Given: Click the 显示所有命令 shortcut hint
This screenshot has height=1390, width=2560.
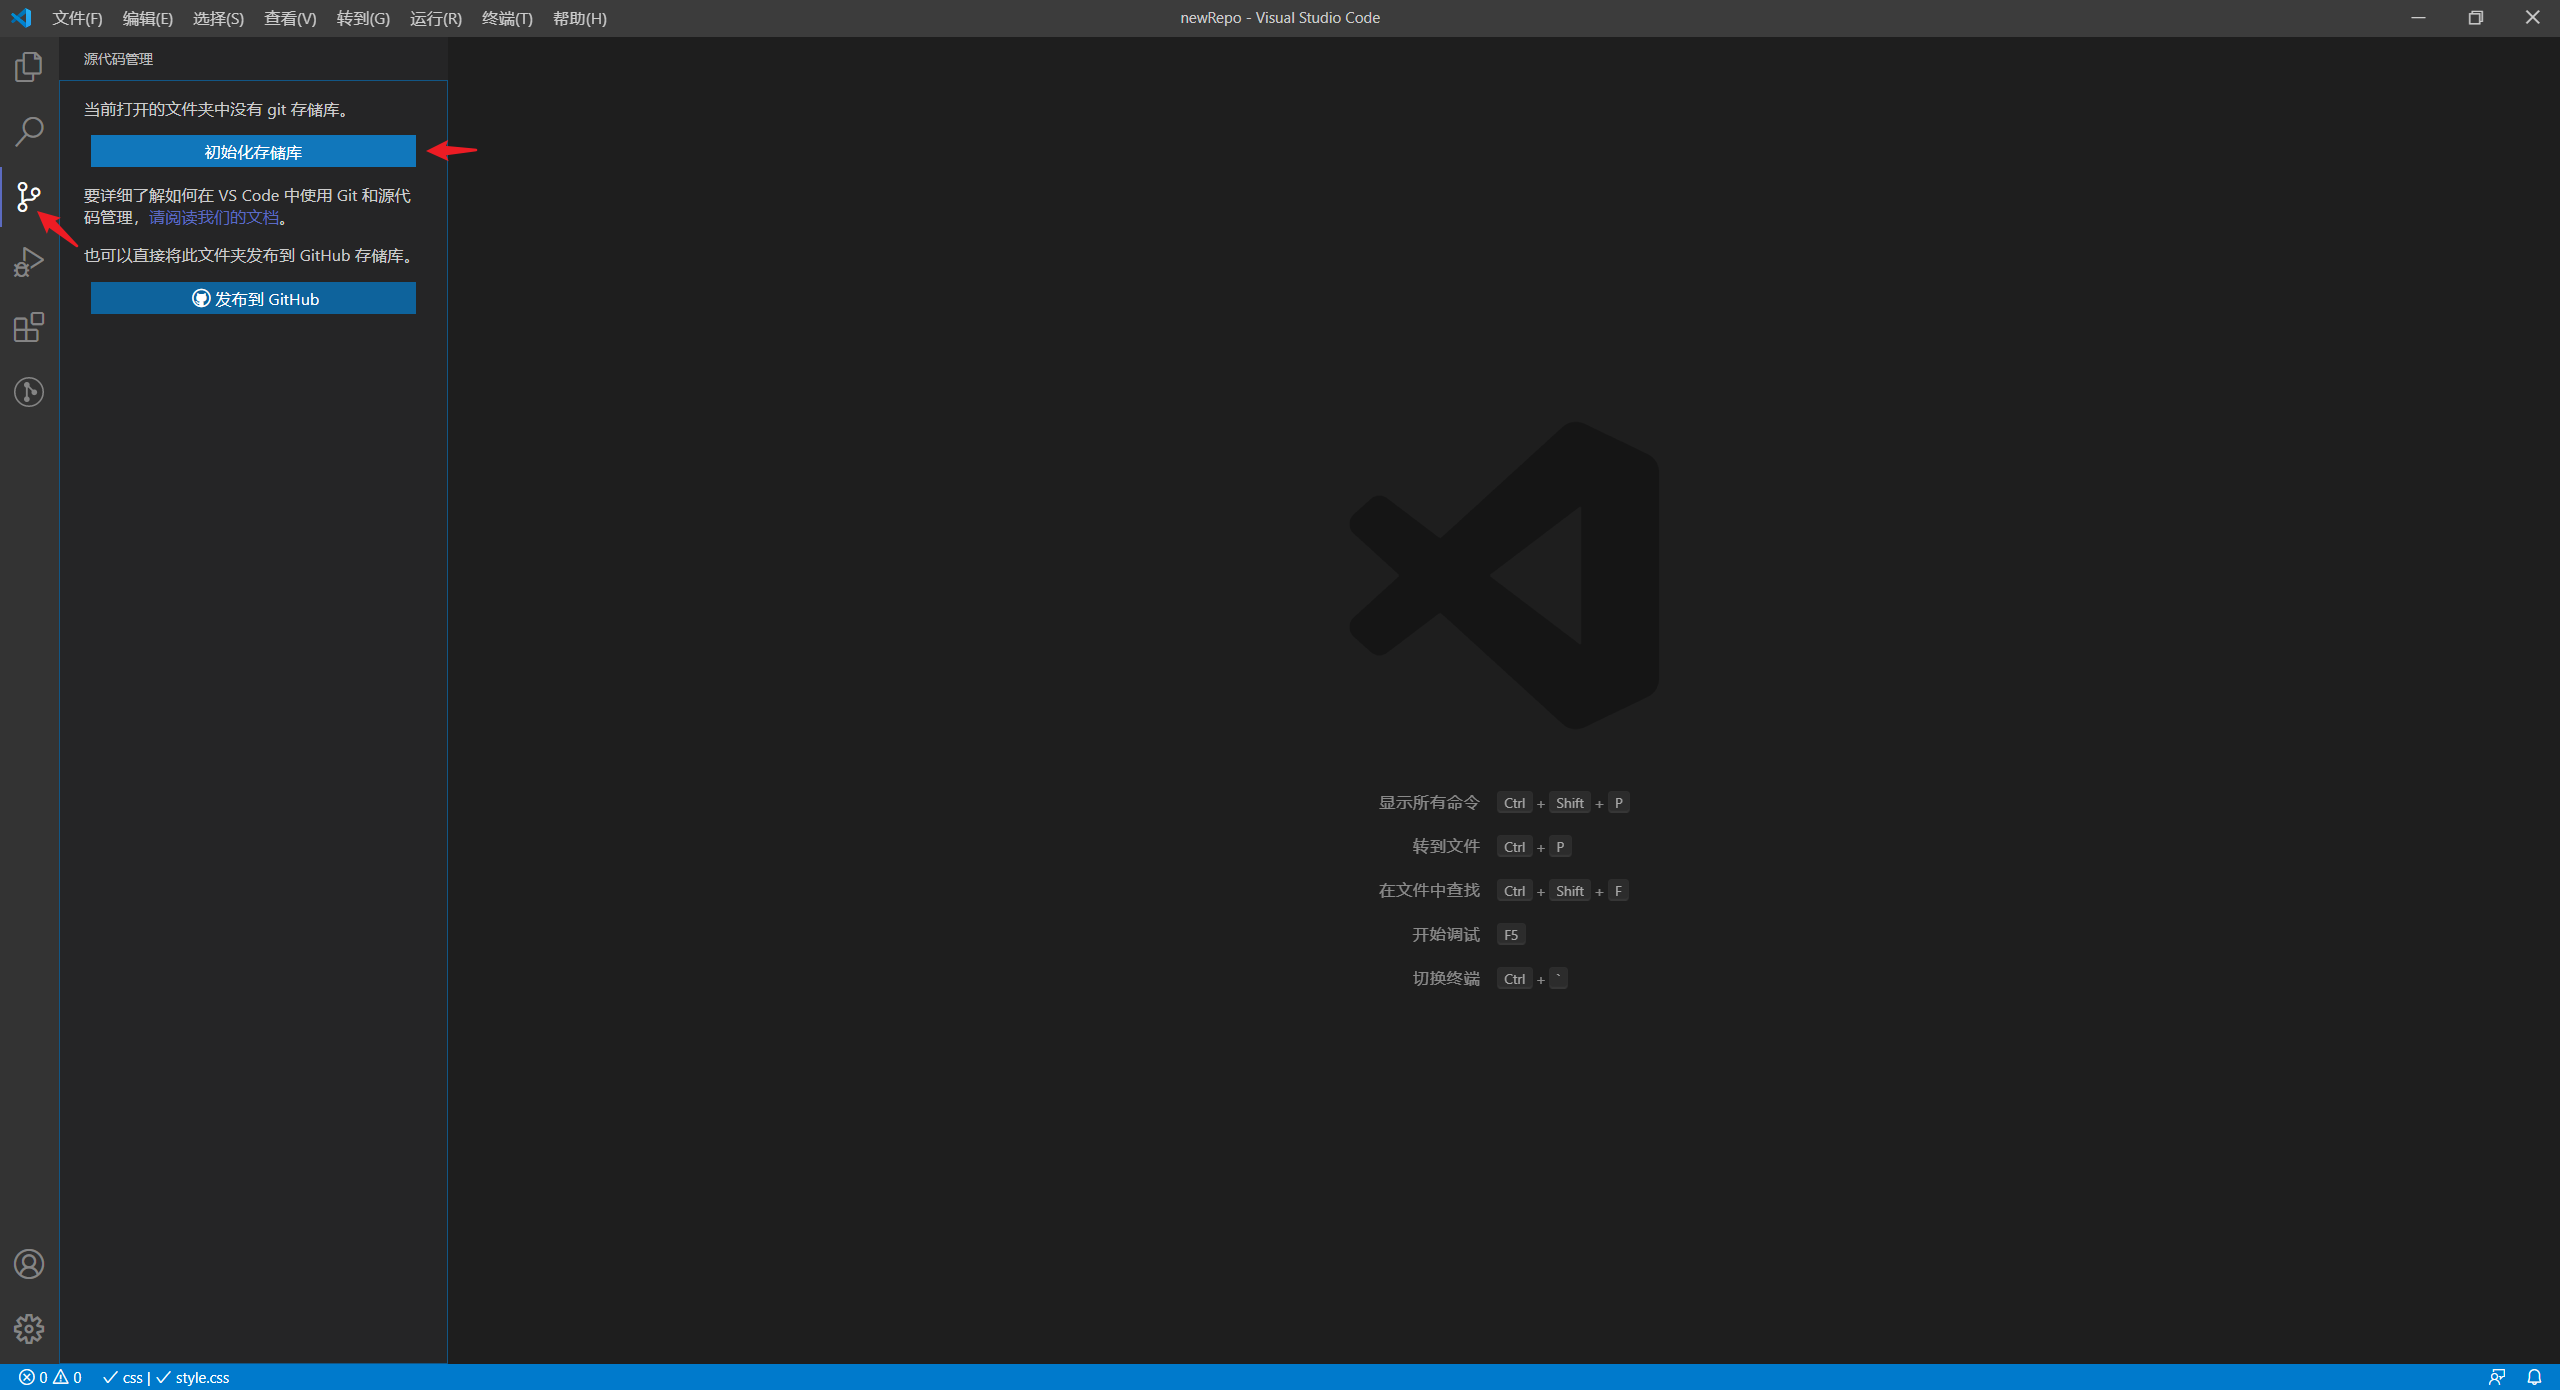Looking at the screenshot, I should click(x=1429, y=802).
